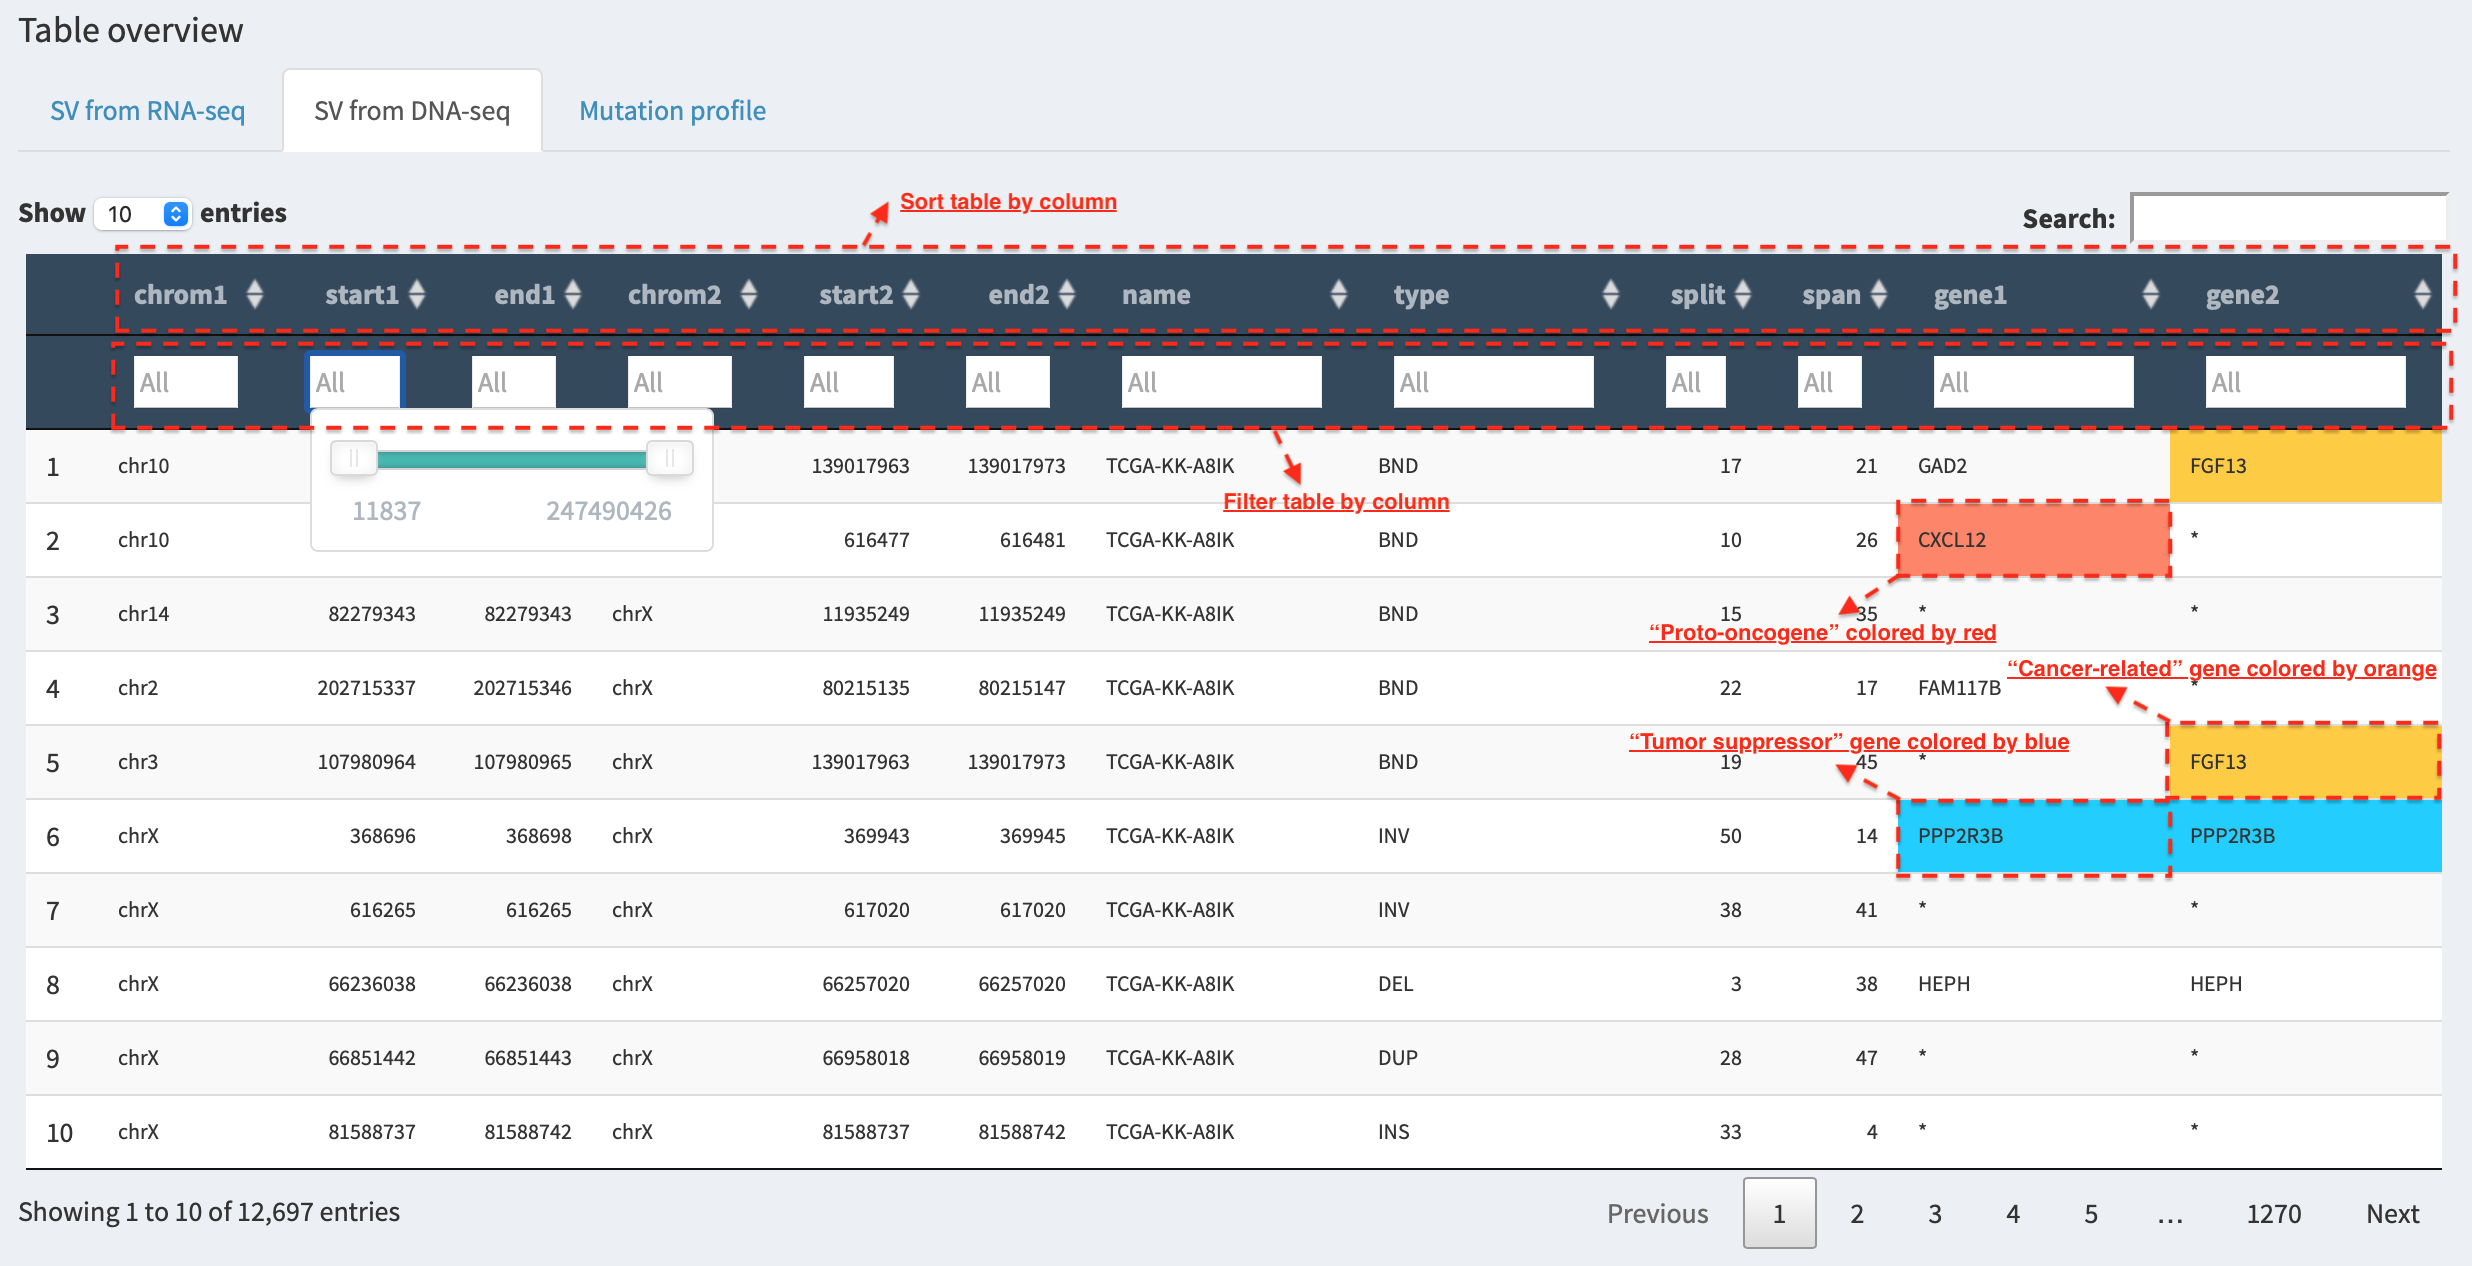Screen dimensions: 2472x1266
Task: Sort table by chrom1 column arrows
Action: click(x=255, y=294)
